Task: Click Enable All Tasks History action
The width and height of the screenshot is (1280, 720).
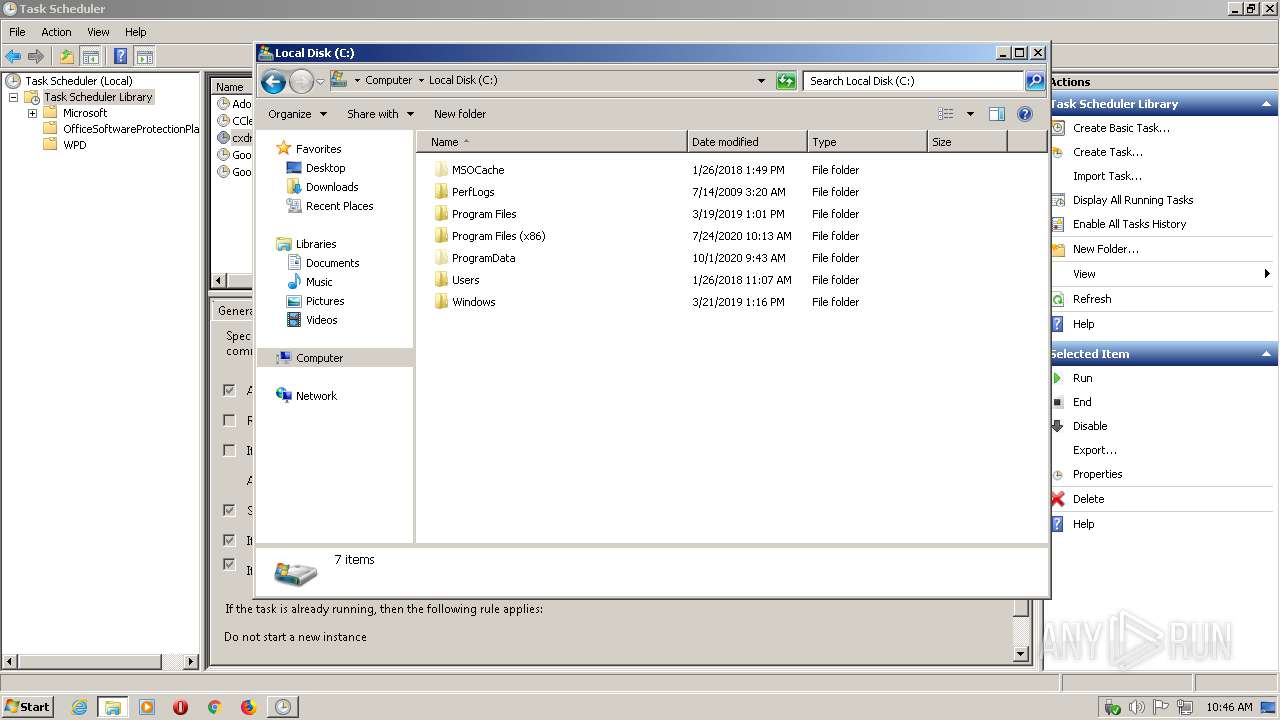Action: [x=1129, y=224]
